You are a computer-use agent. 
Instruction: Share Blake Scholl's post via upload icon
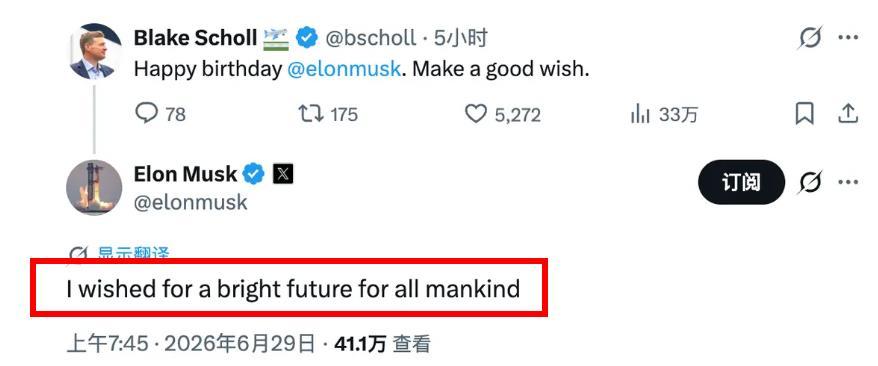click(x=848, y=114)
